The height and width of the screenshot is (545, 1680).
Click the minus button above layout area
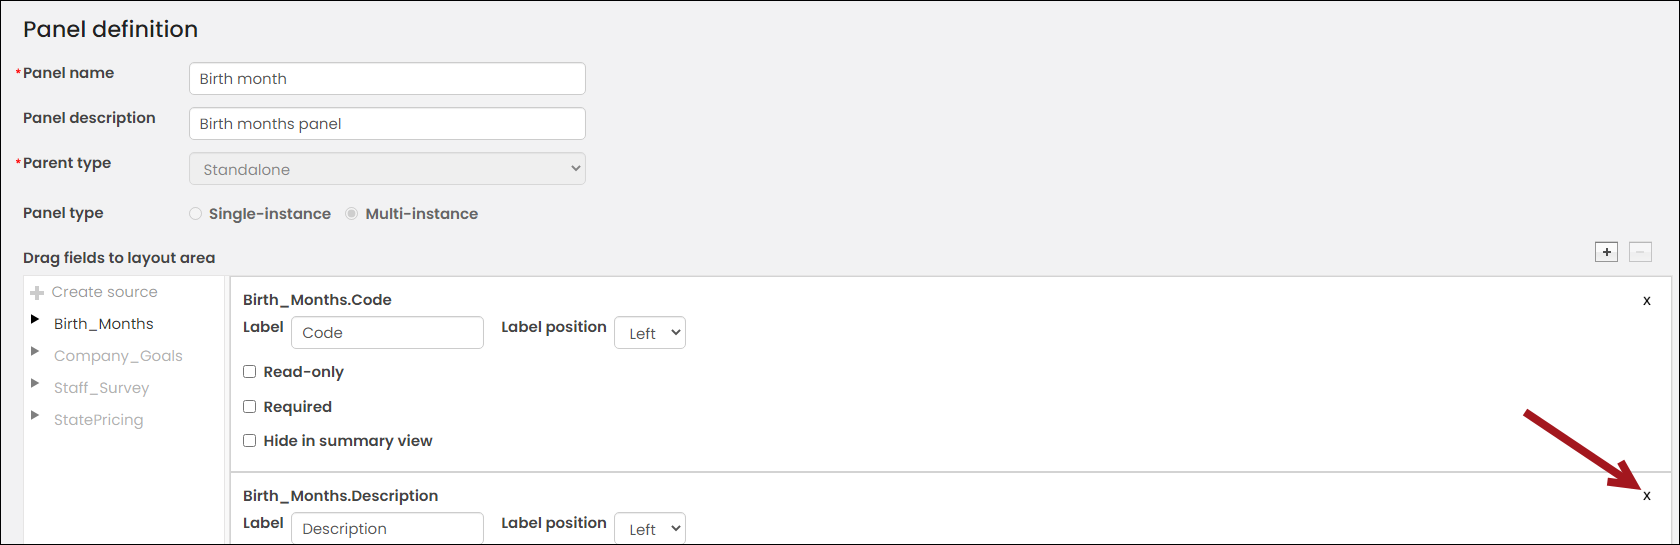[x=1640, y=252]
